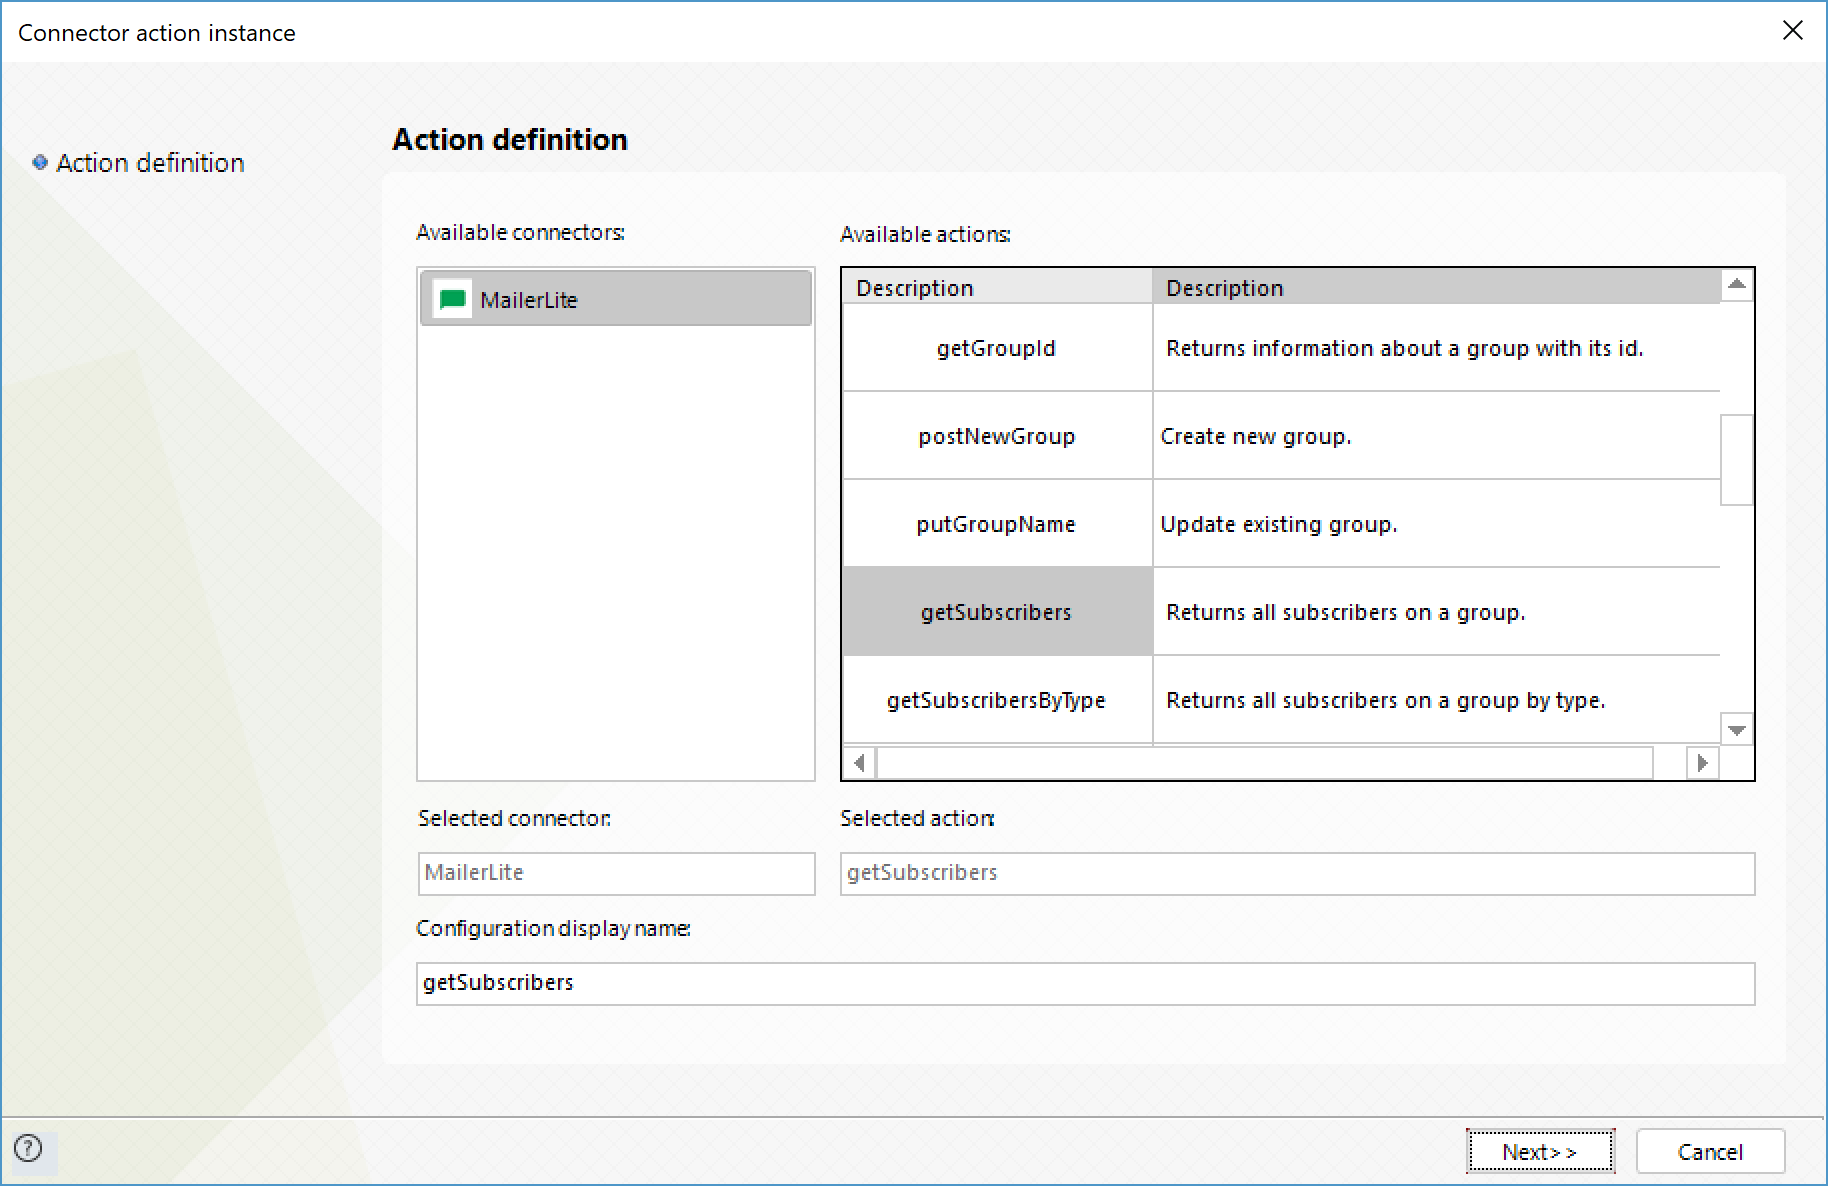
Task: Select the getSubscribers action row
Action: (997, 612)
